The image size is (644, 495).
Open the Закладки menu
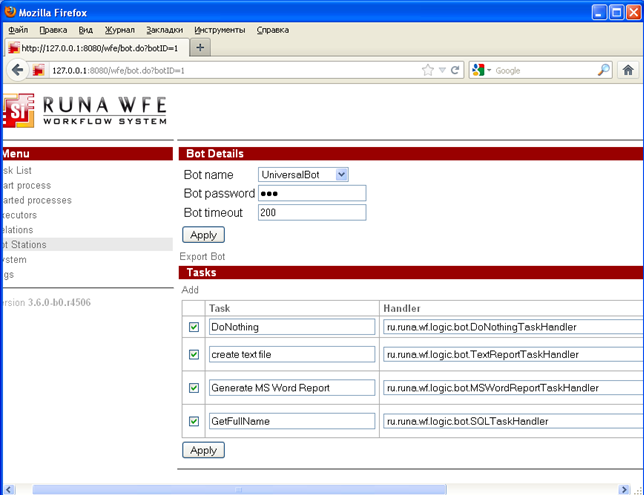coord(164,30)
